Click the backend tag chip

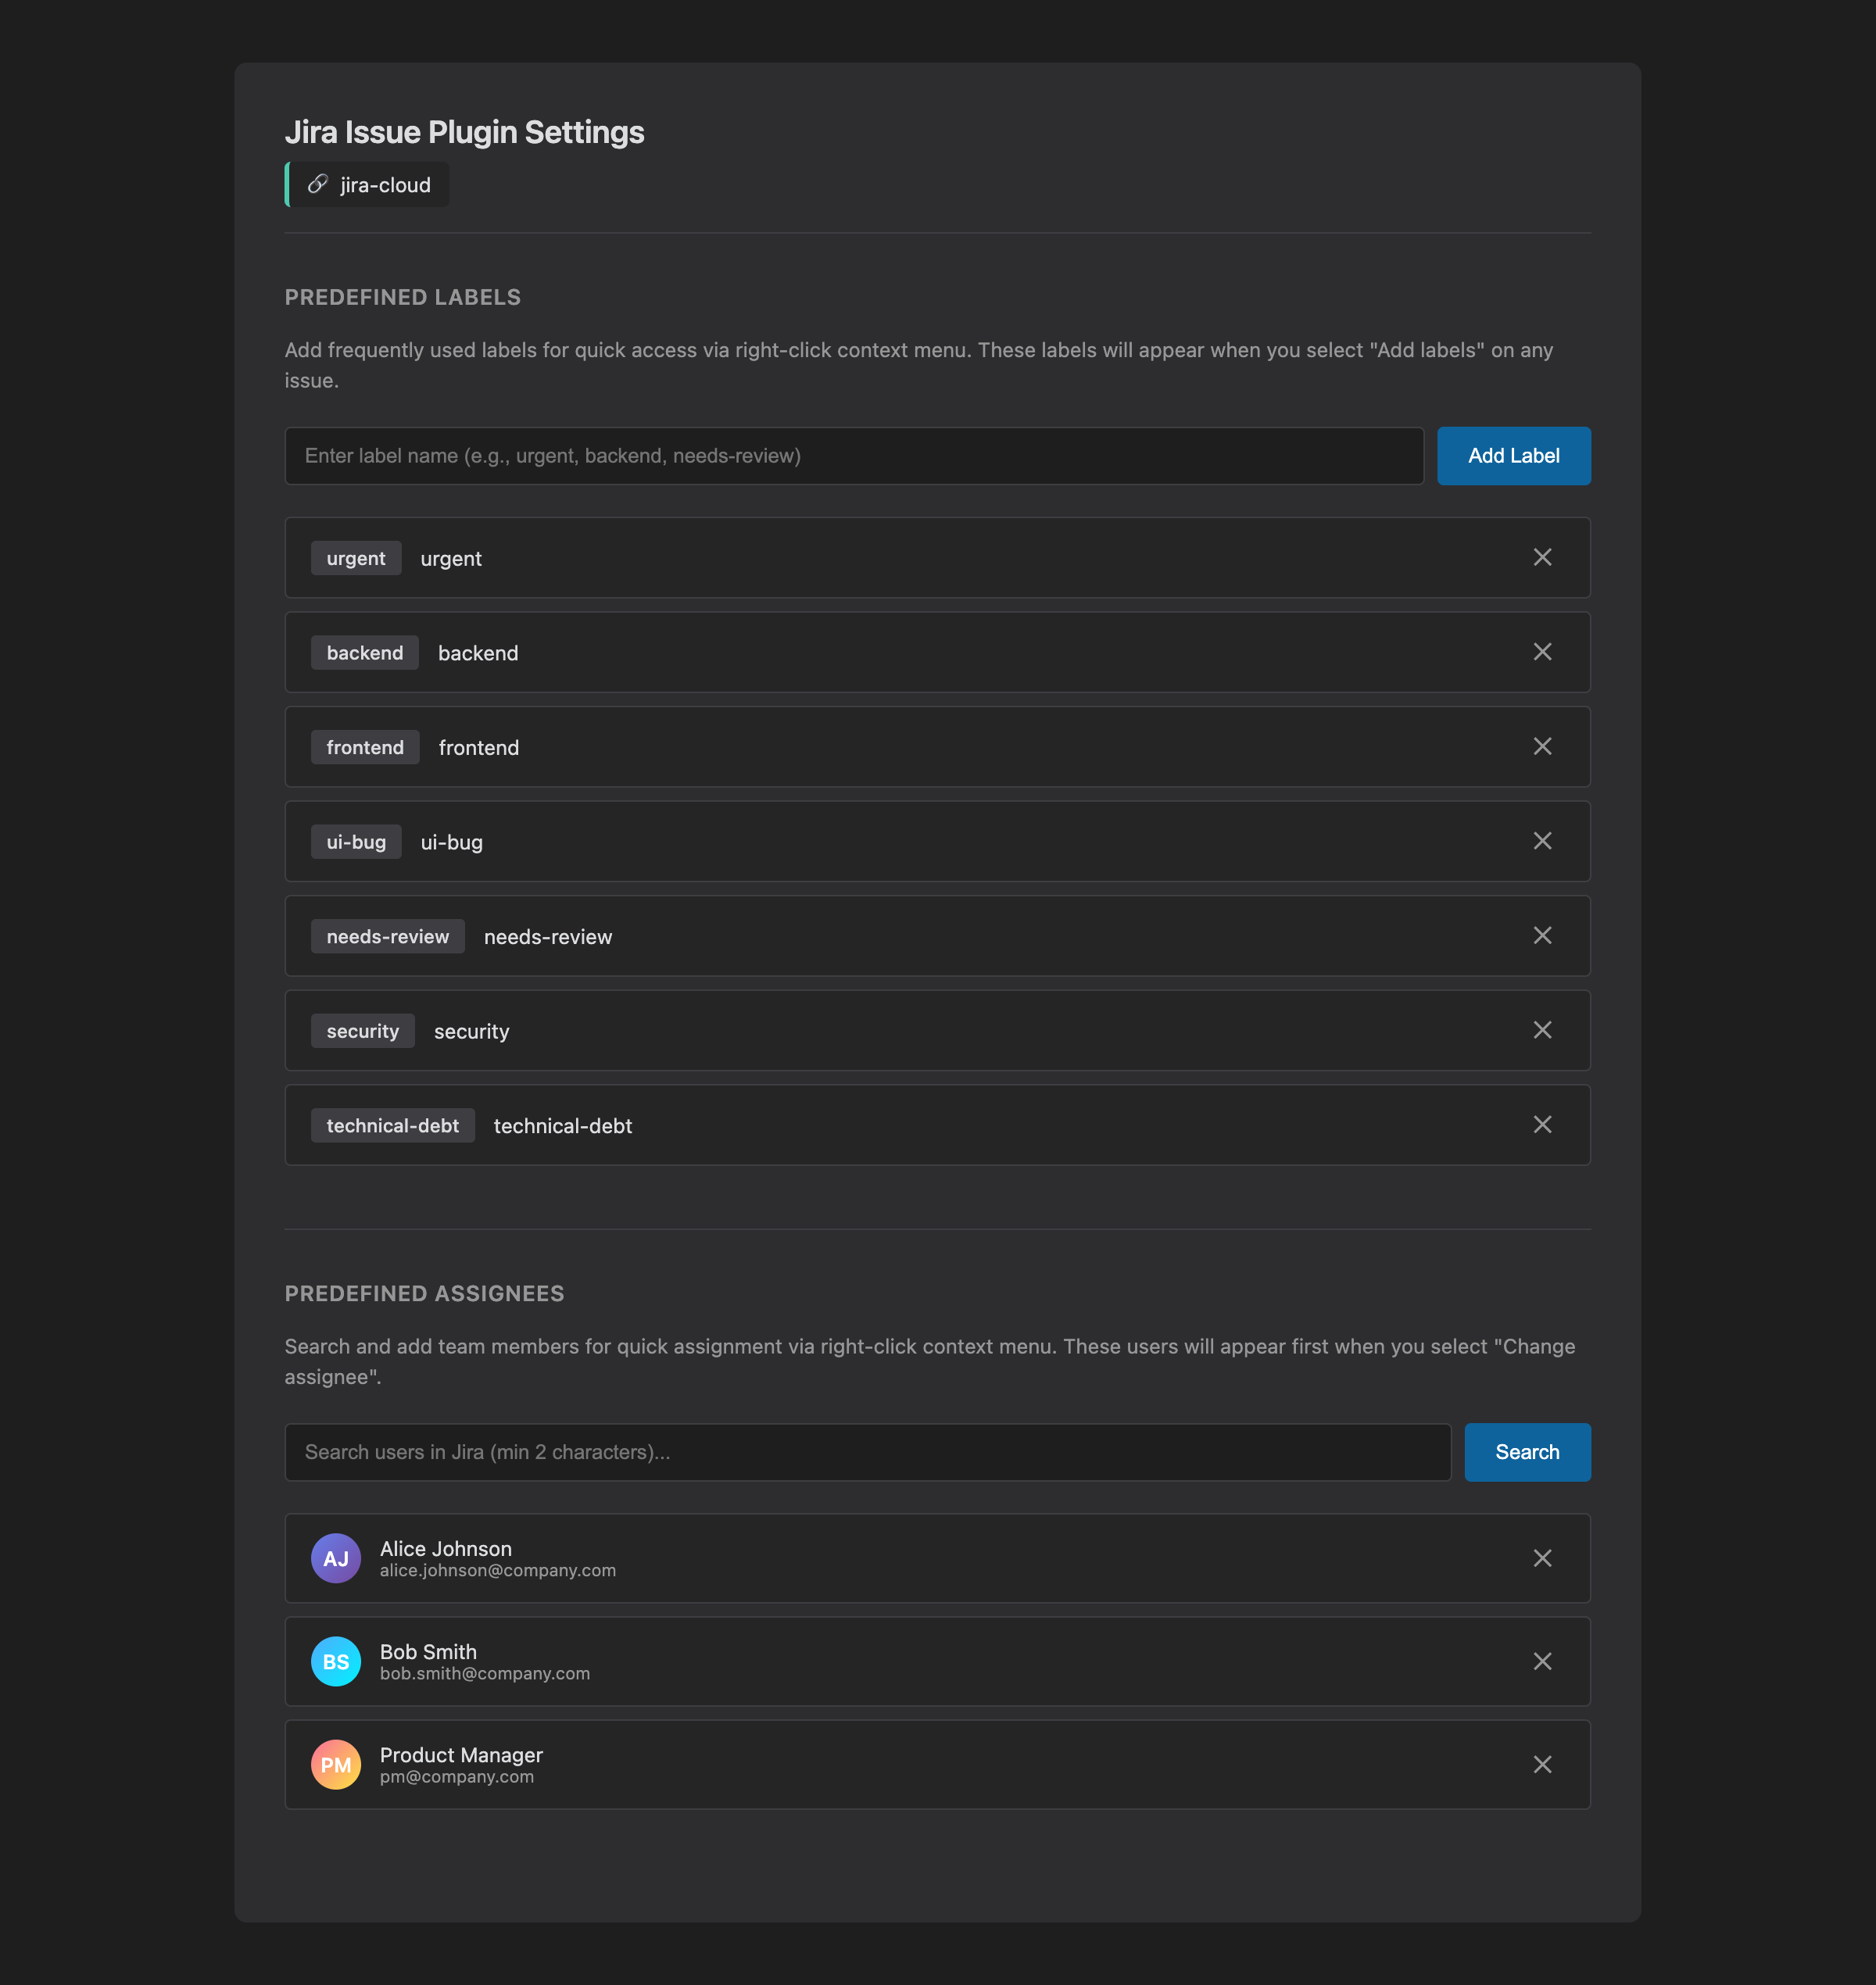tap(365, 653)
